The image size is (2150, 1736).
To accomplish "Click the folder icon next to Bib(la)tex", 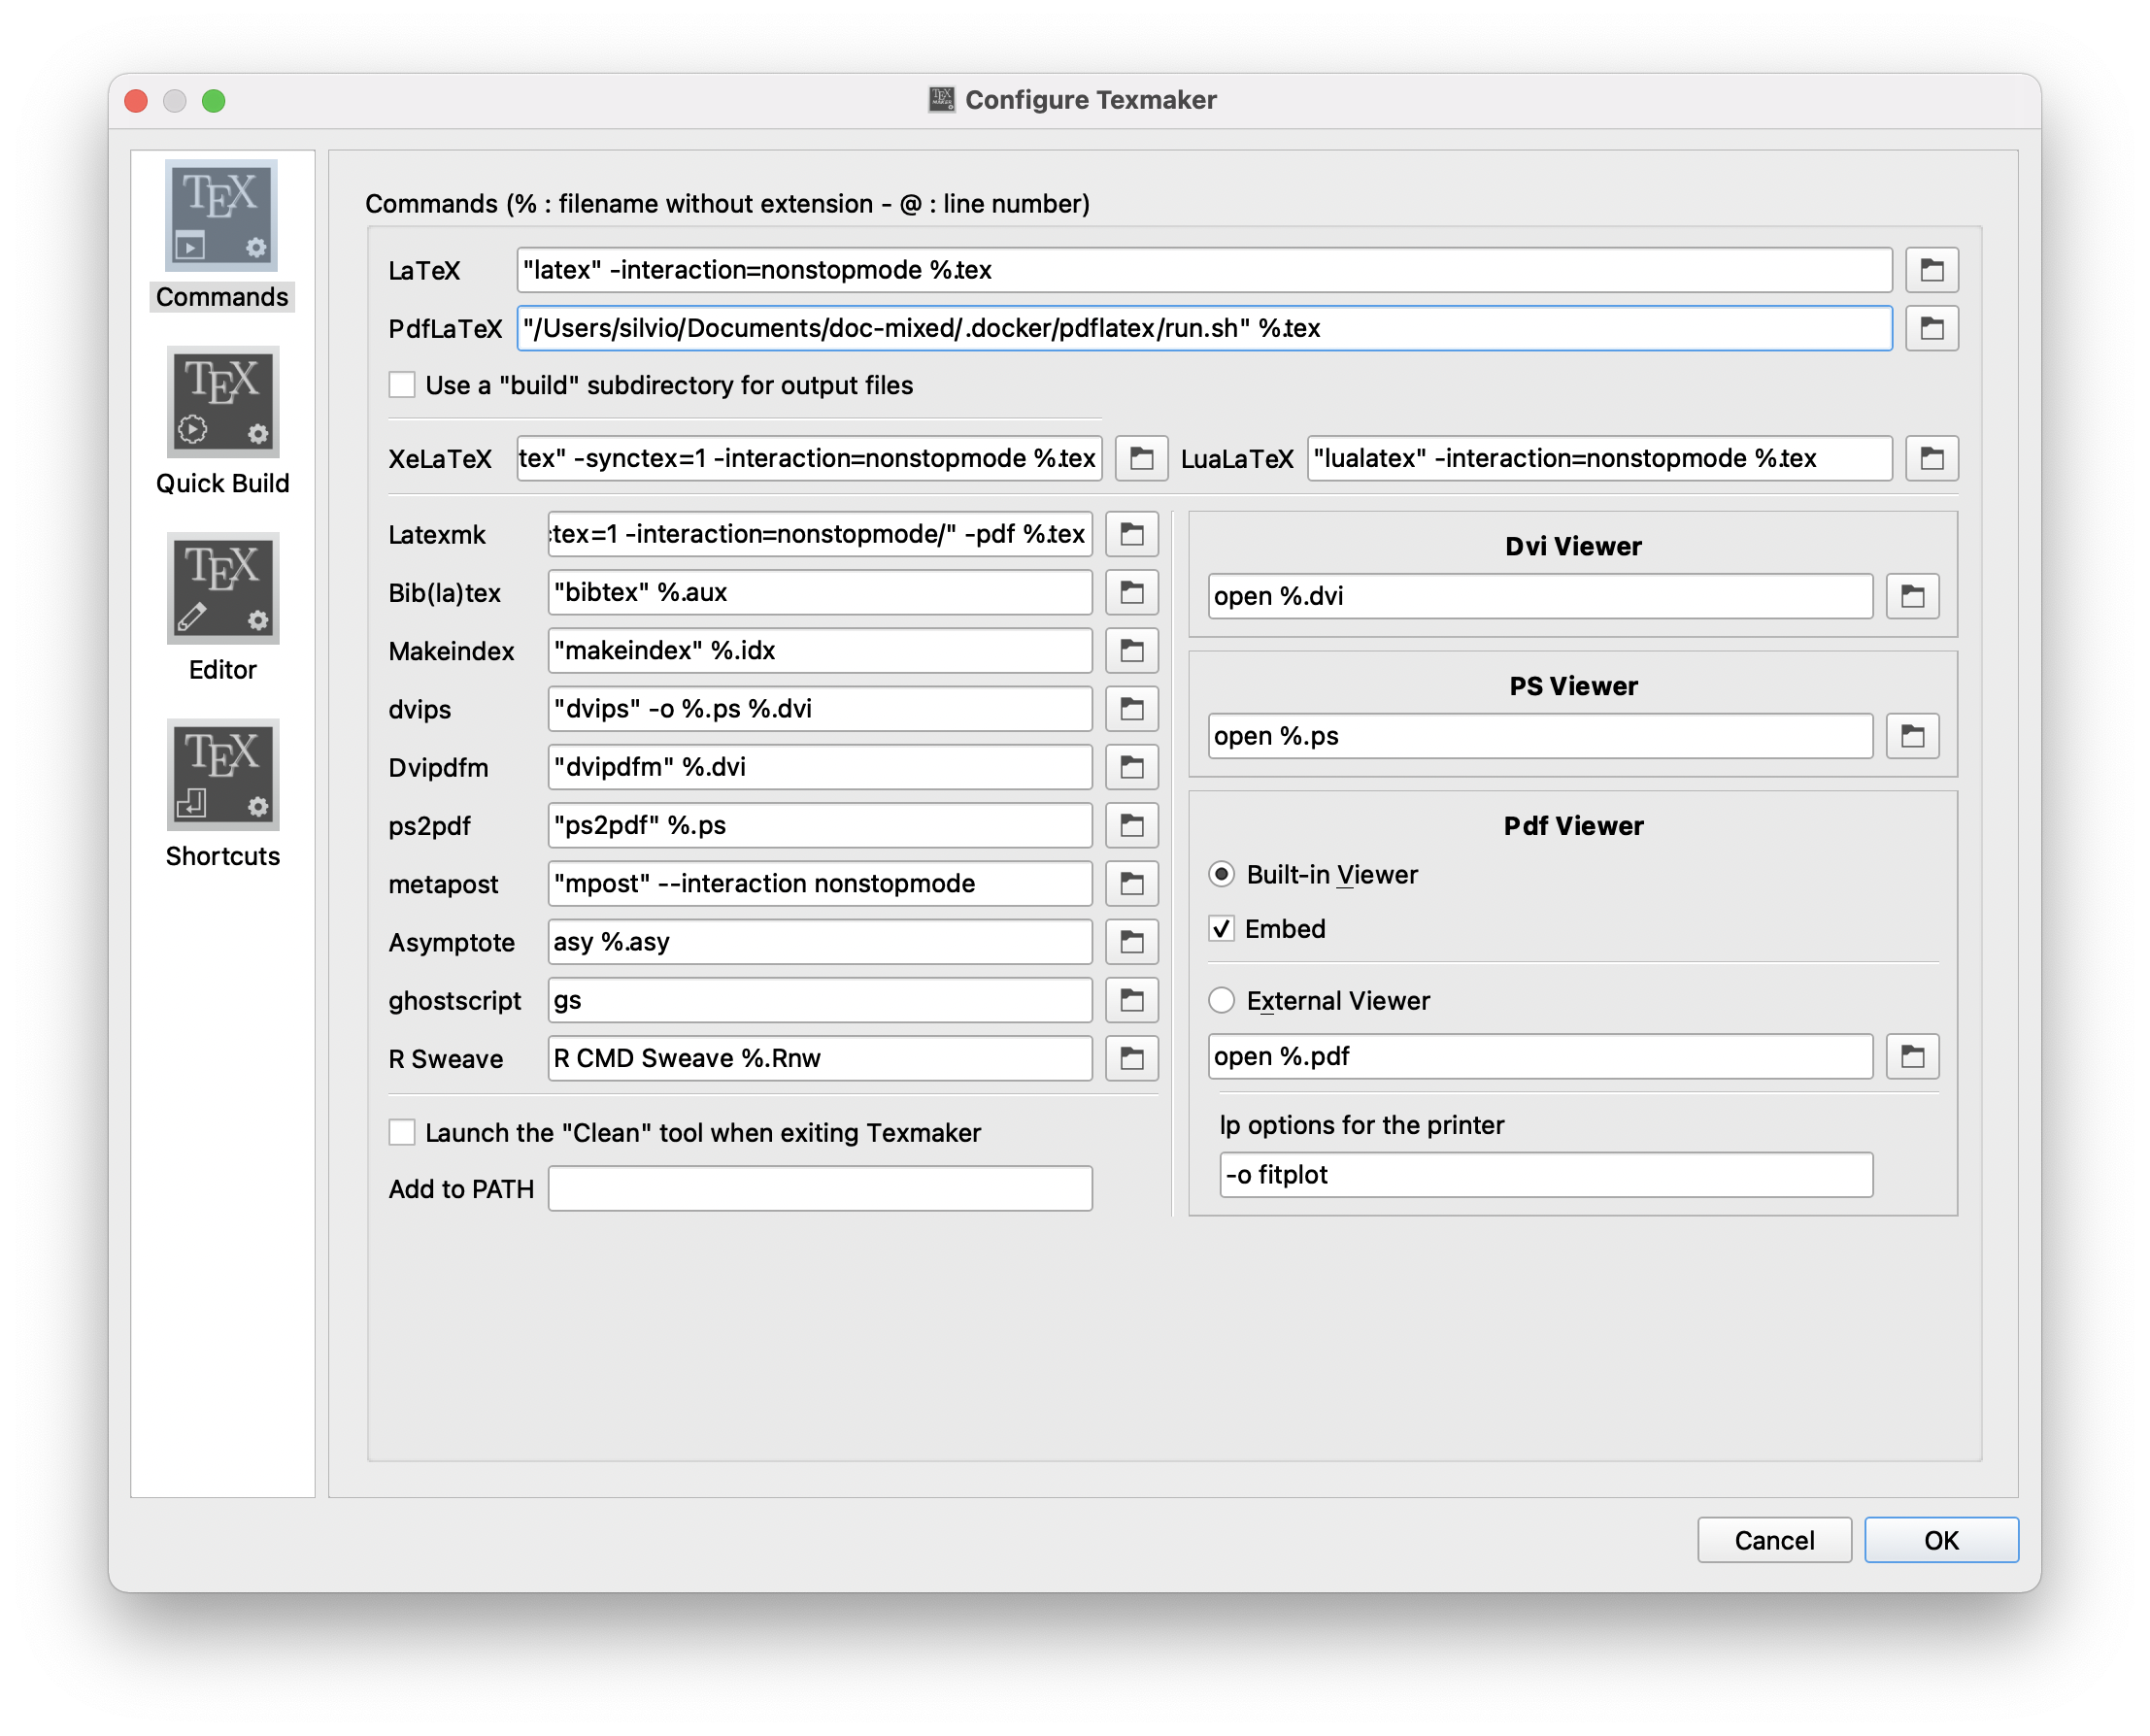I will click(1131, 592).
